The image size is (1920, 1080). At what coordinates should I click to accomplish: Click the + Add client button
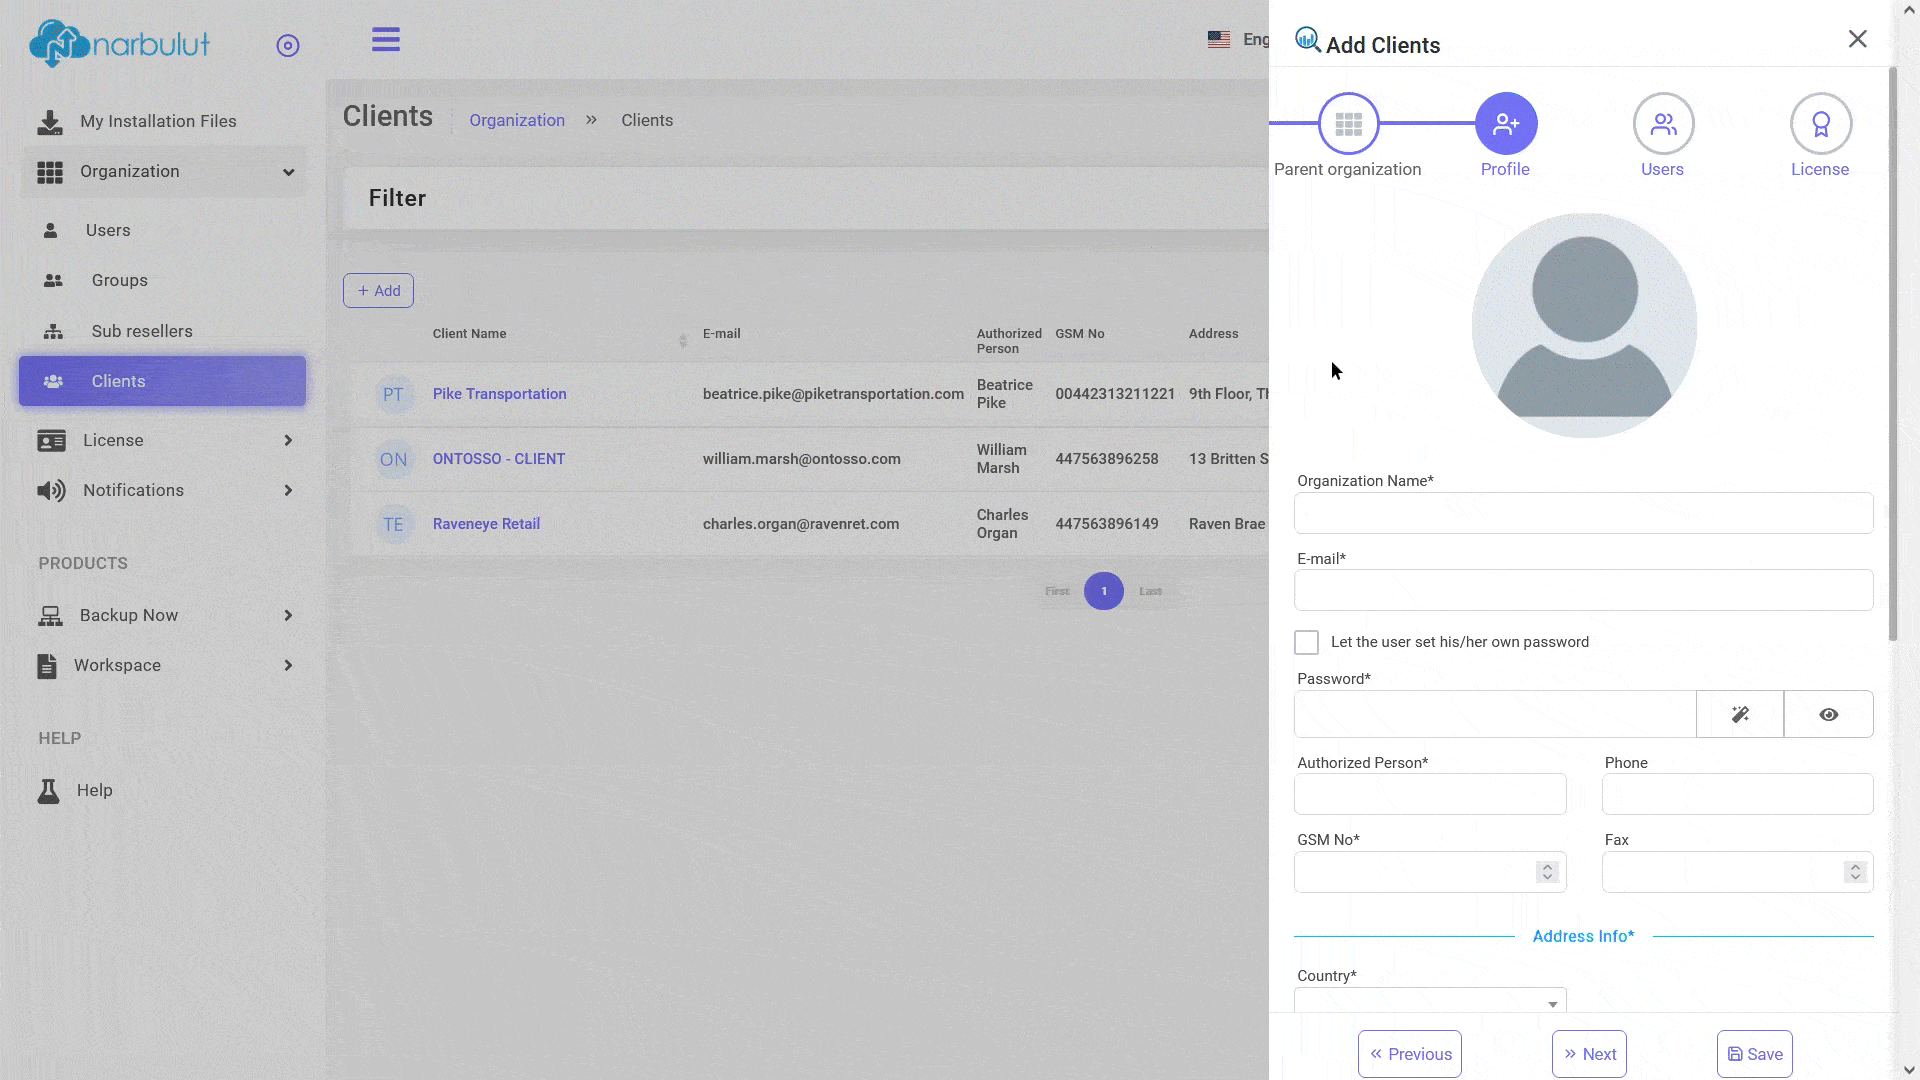point(378,291)
